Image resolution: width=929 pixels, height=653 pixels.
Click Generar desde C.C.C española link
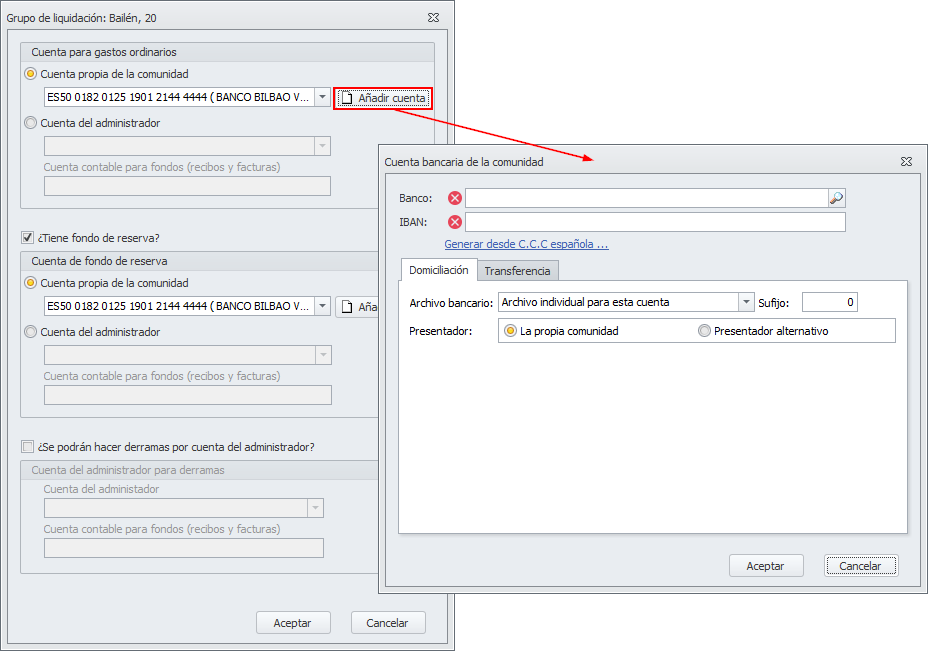526,244
